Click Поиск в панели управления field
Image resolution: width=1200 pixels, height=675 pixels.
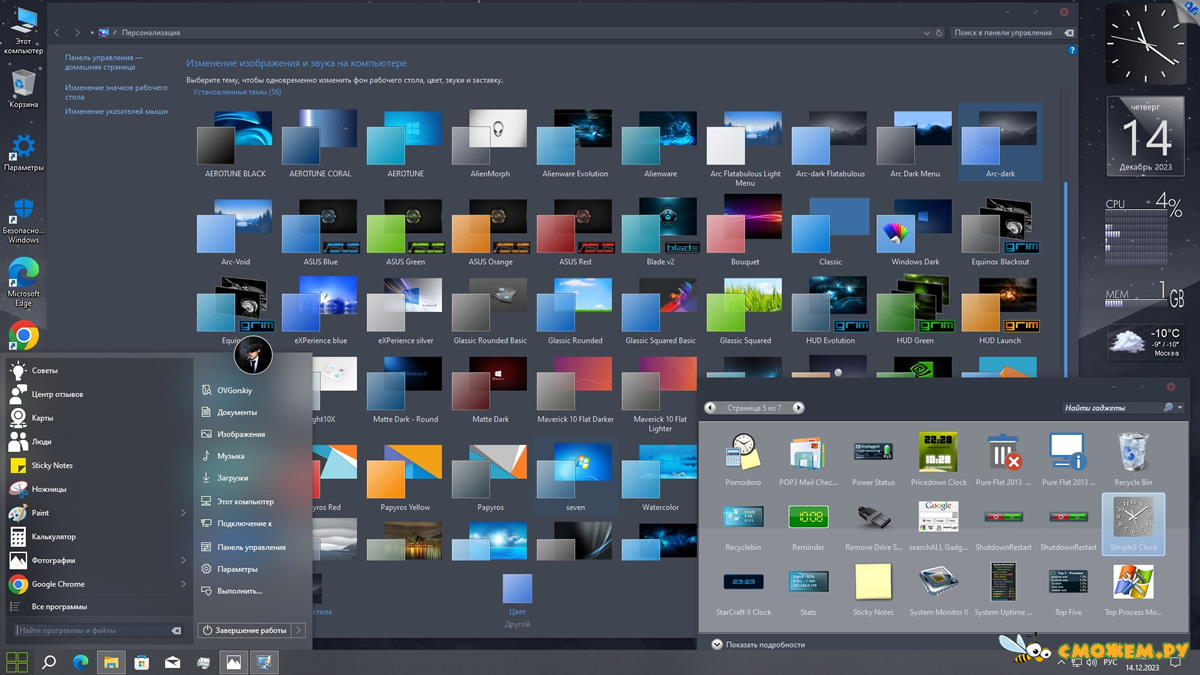(1002, 33)
